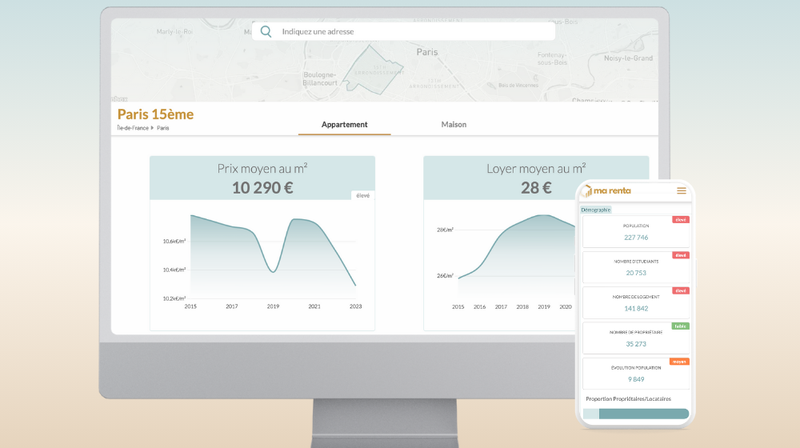
Task: Open the hamburger menu on mobile view
Action: pyautogui.click(x=681, y=191)
